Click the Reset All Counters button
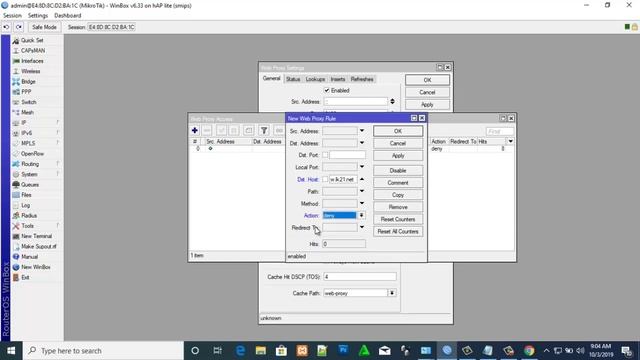 398,231
